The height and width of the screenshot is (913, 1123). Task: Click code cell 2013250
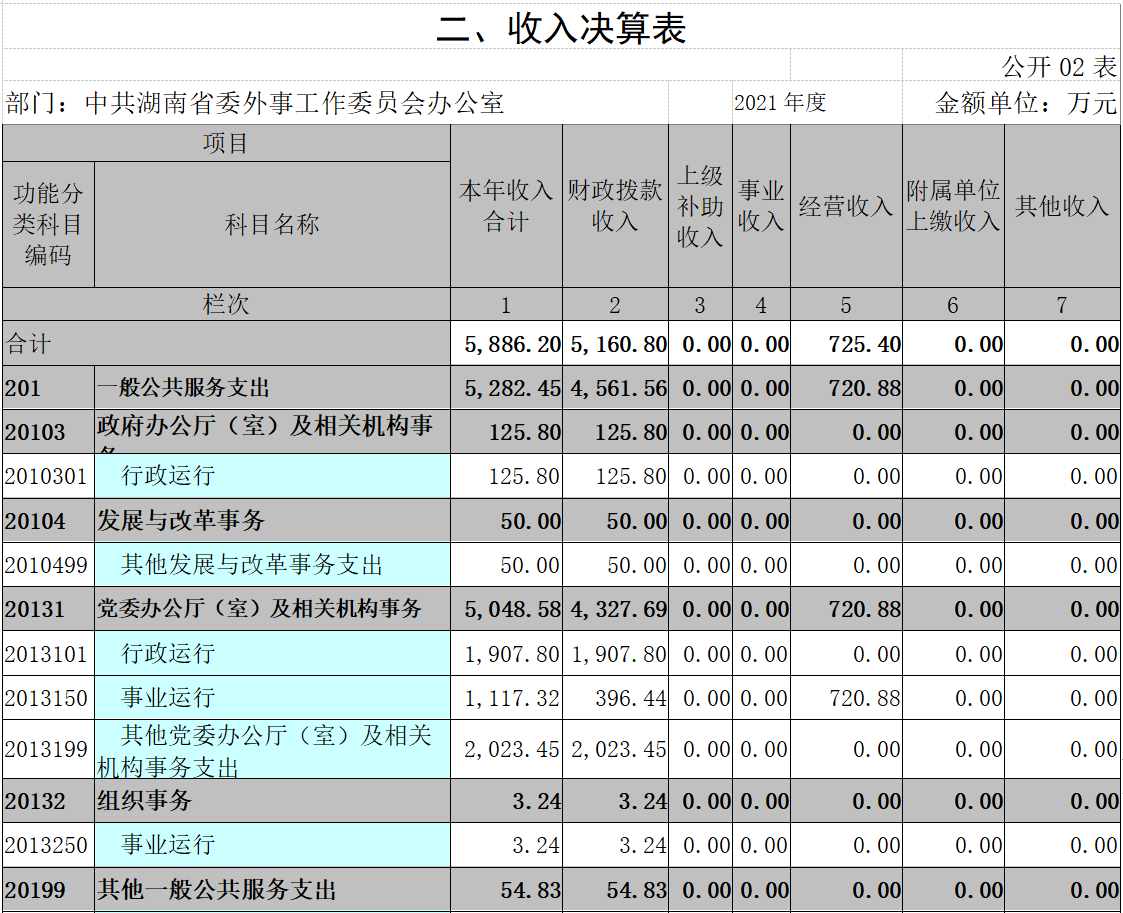pos(48,845)
